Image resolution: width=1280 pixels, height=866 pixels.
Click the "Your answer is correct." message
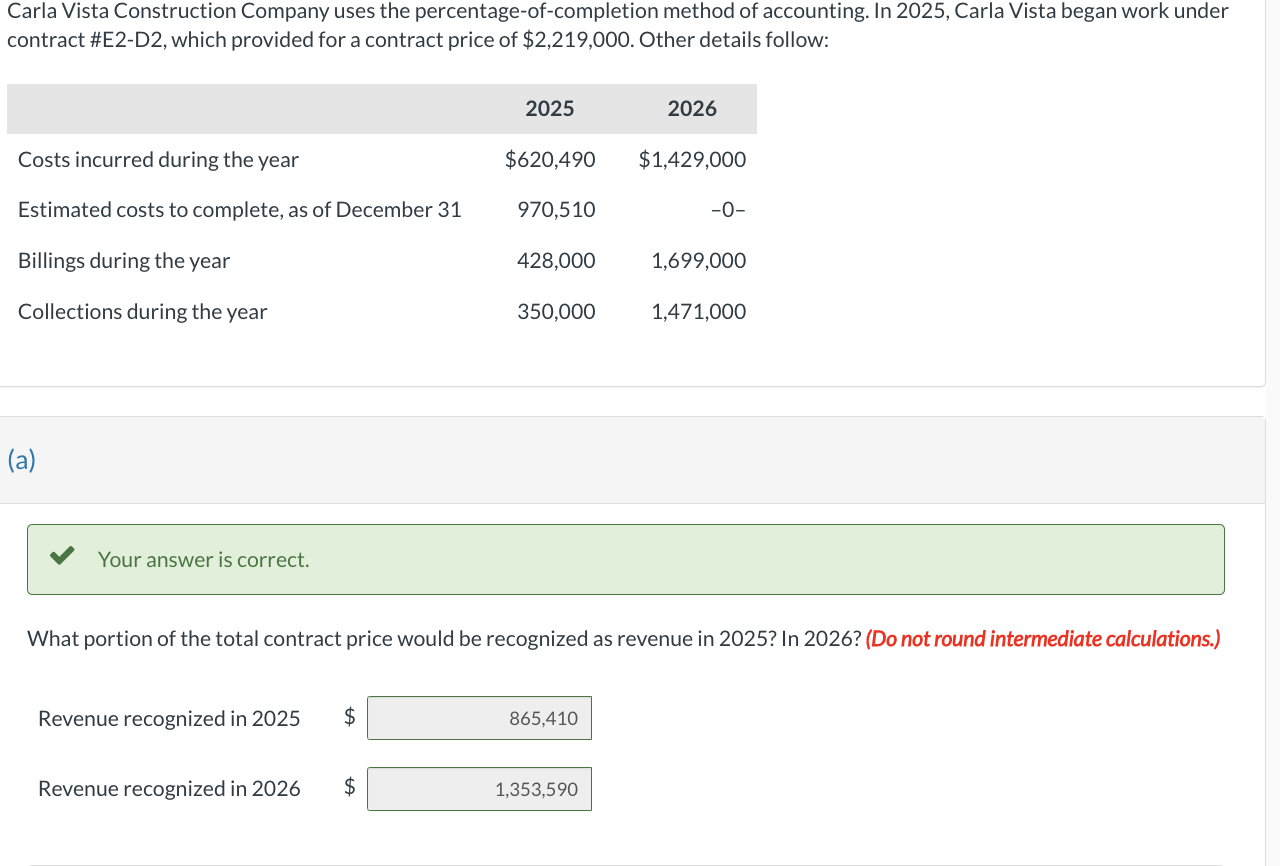[x=204, y=560]
